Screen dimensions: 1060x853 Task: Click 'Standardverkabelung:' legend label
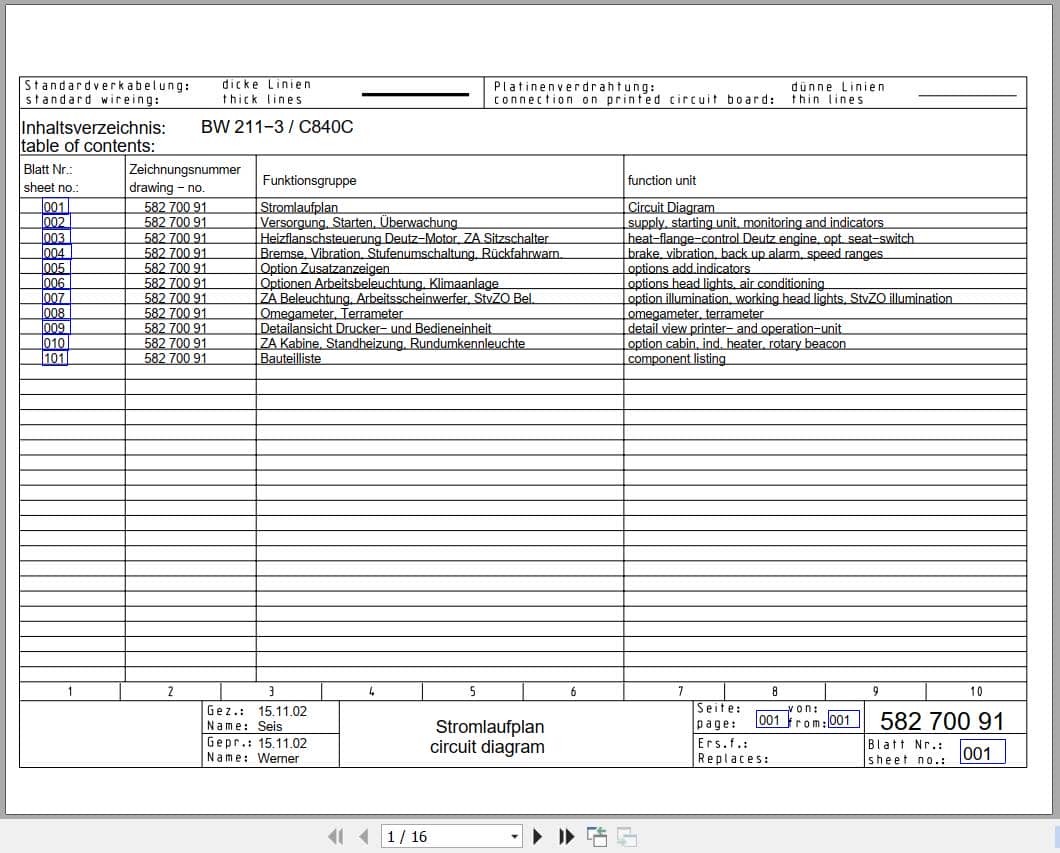[107, 85]
